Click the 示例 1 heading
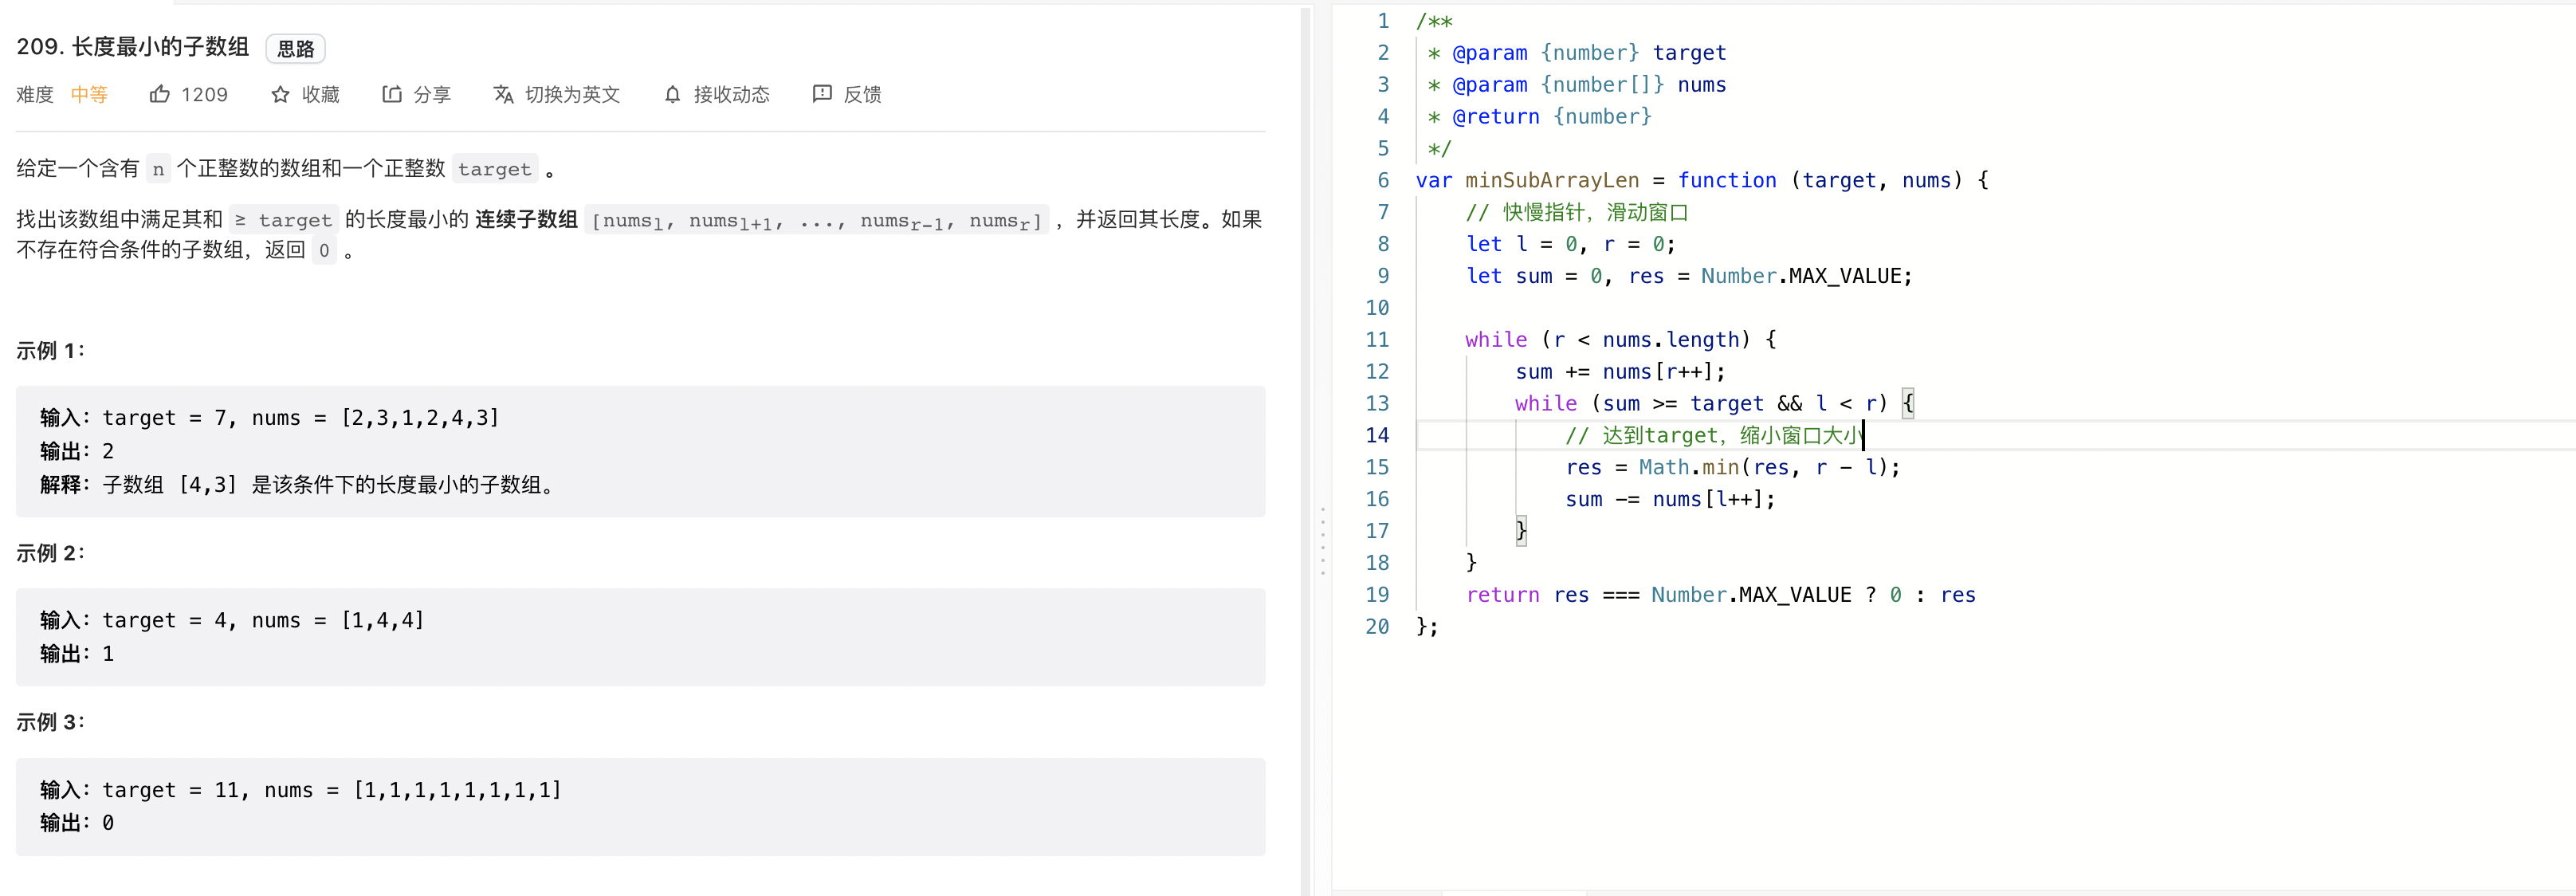Viewport: 2576px width, 896px height. [x=50, y=351]
